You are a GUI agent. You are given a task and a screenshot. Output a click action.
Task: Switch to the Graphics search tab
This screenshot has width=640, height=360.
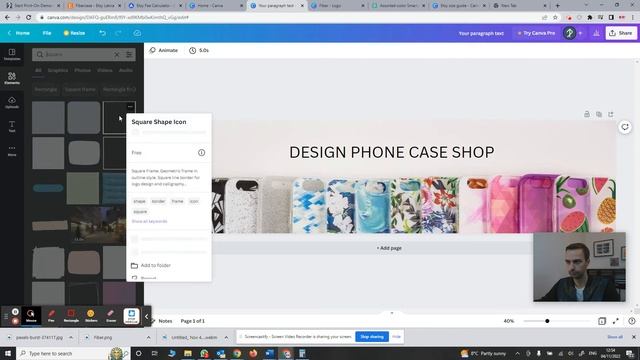point(58,70)
